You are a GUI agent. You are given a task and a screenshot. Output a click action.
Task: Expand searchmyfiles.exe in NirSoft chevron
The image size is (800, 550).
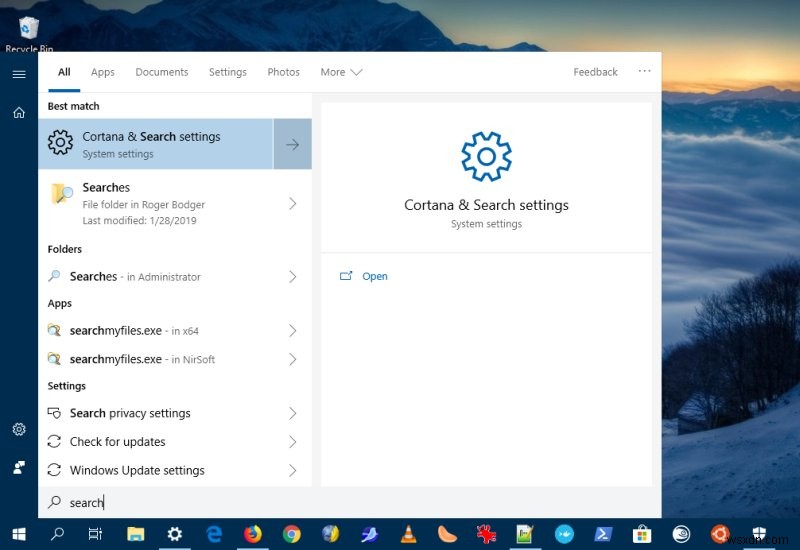coord(293,359)
